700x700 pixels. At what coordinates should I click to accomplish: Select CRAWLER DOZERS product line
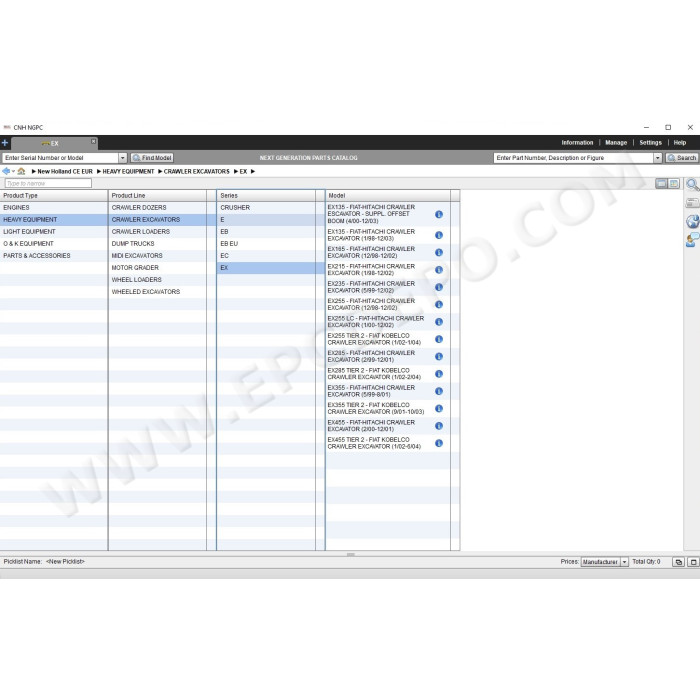click(158, 208)
